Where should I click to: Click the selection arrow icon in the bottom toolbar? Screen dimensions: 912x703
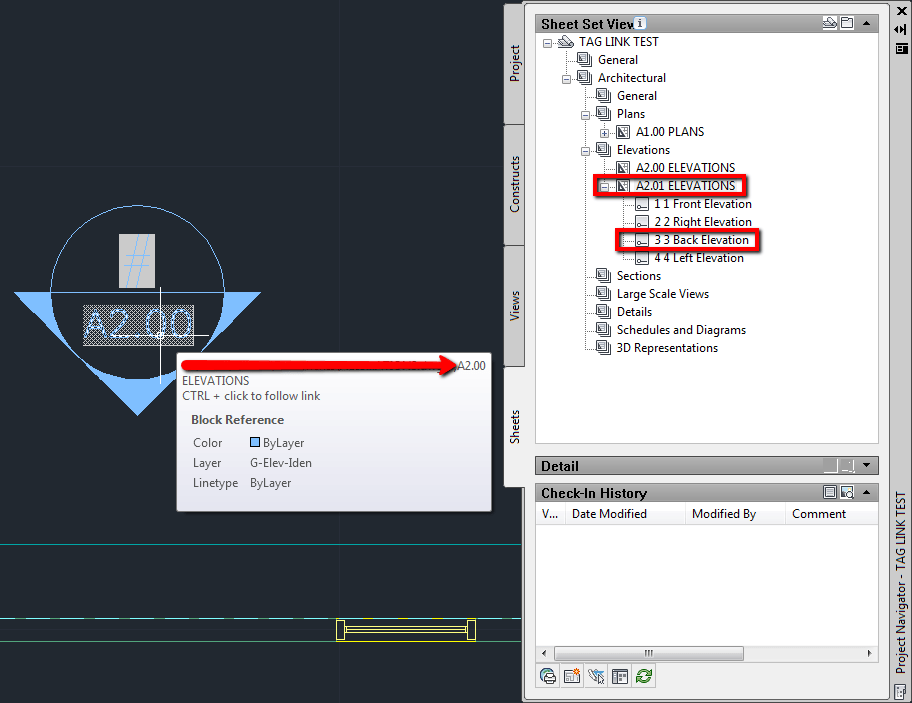(x=596, y=676)
